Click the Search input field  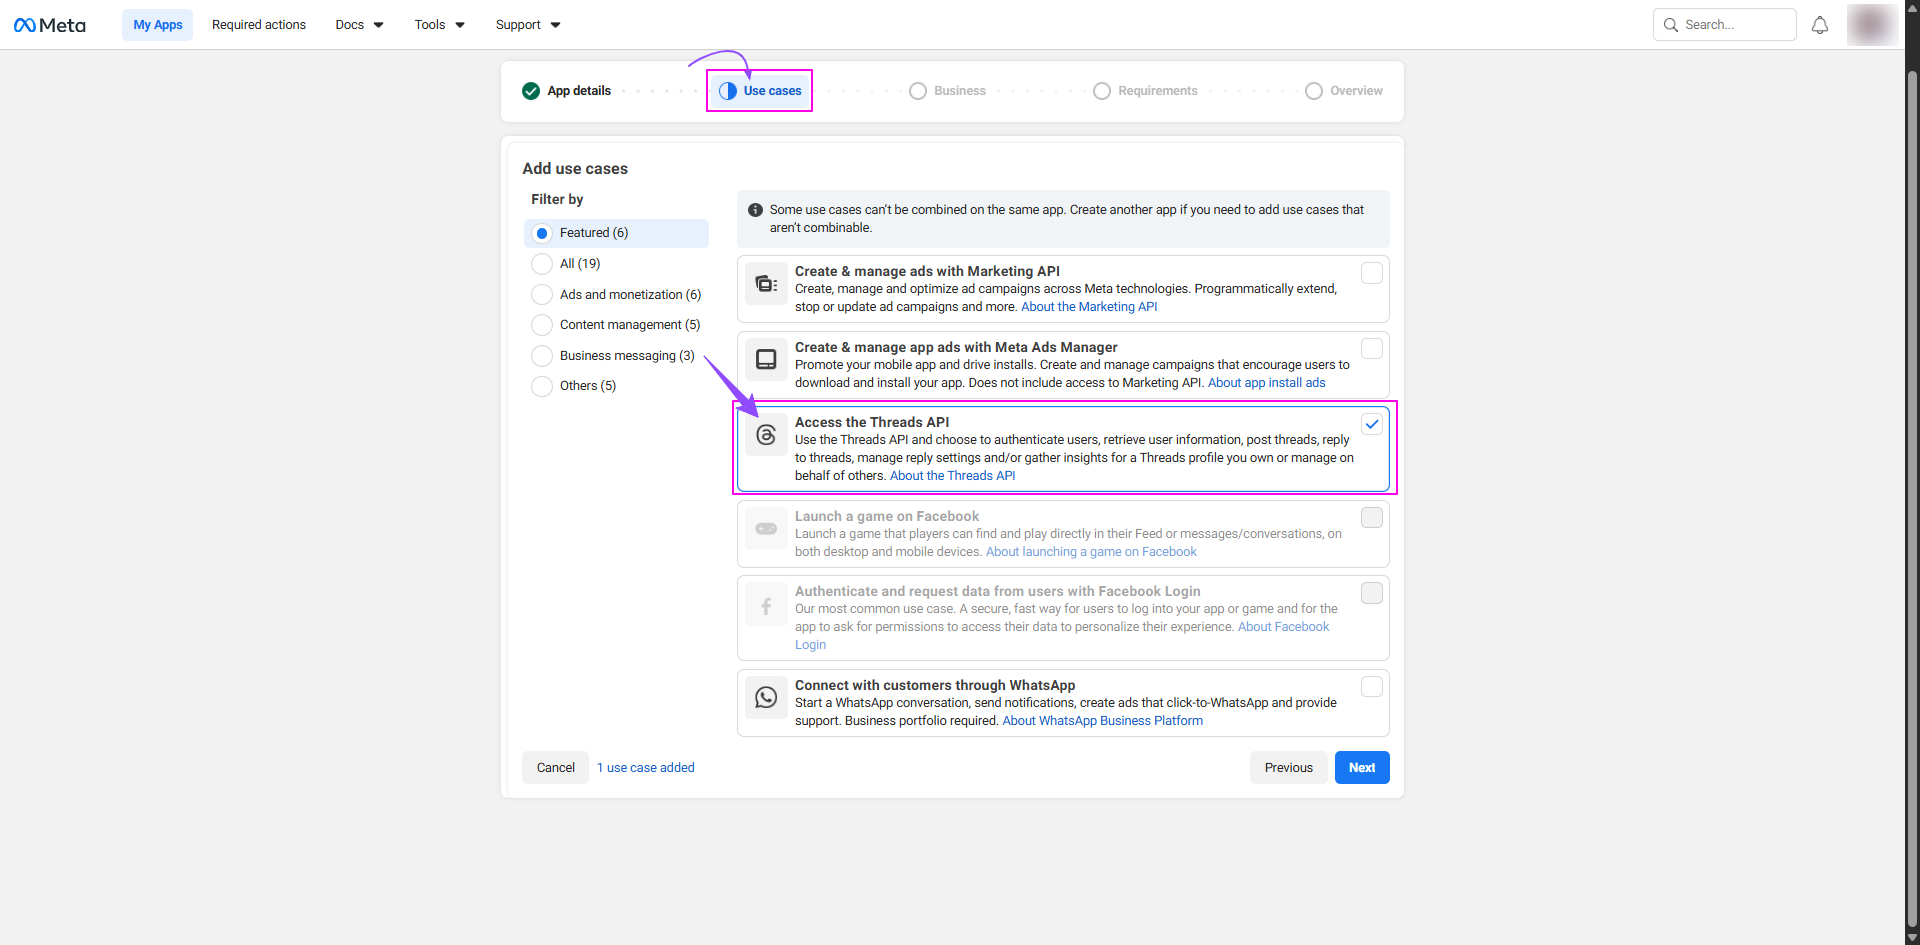point(1735,25)
